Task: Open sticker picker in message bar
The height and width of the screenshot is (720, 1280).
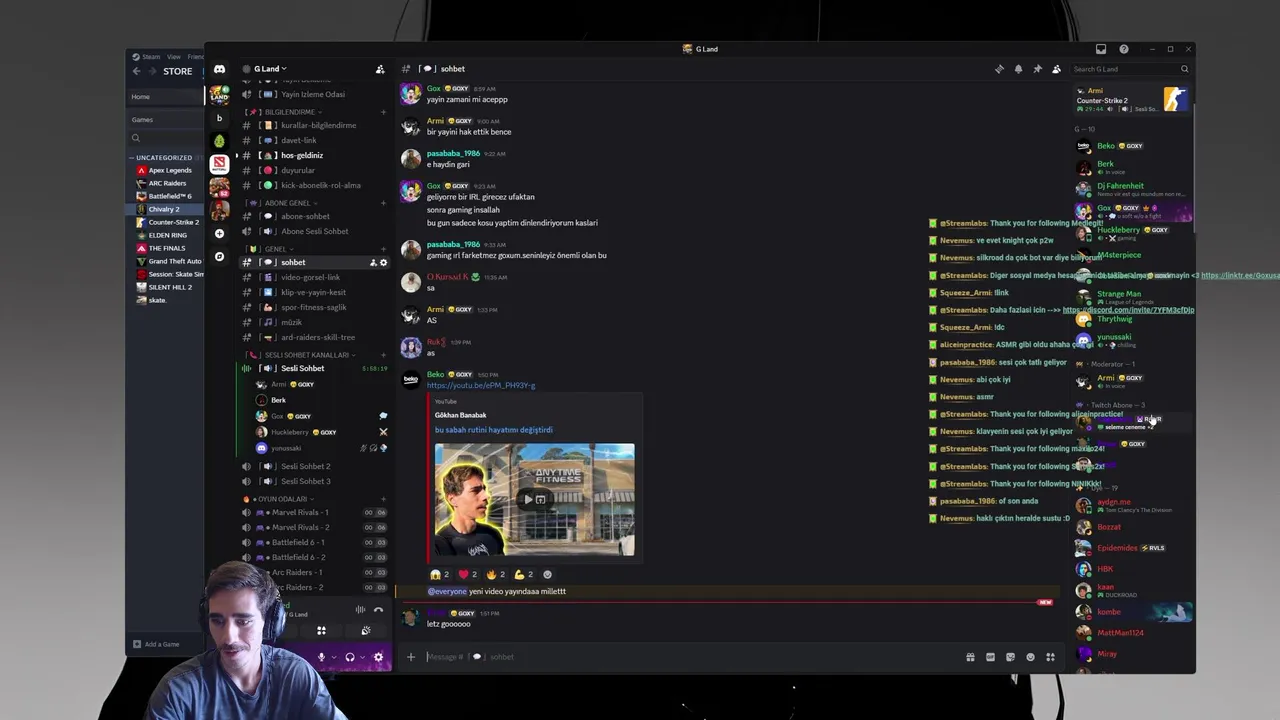Action: coord(1010,657)
